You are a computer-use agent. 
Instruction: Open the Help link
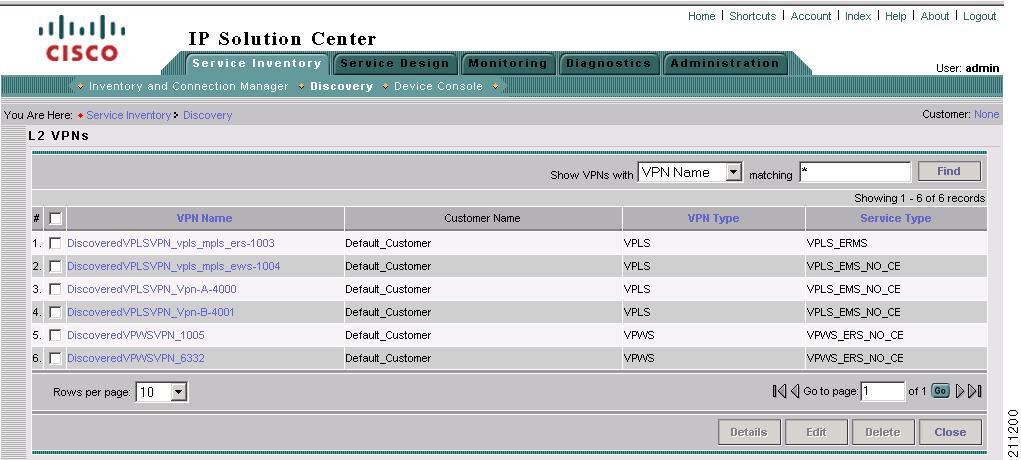[x=895, y=16]
